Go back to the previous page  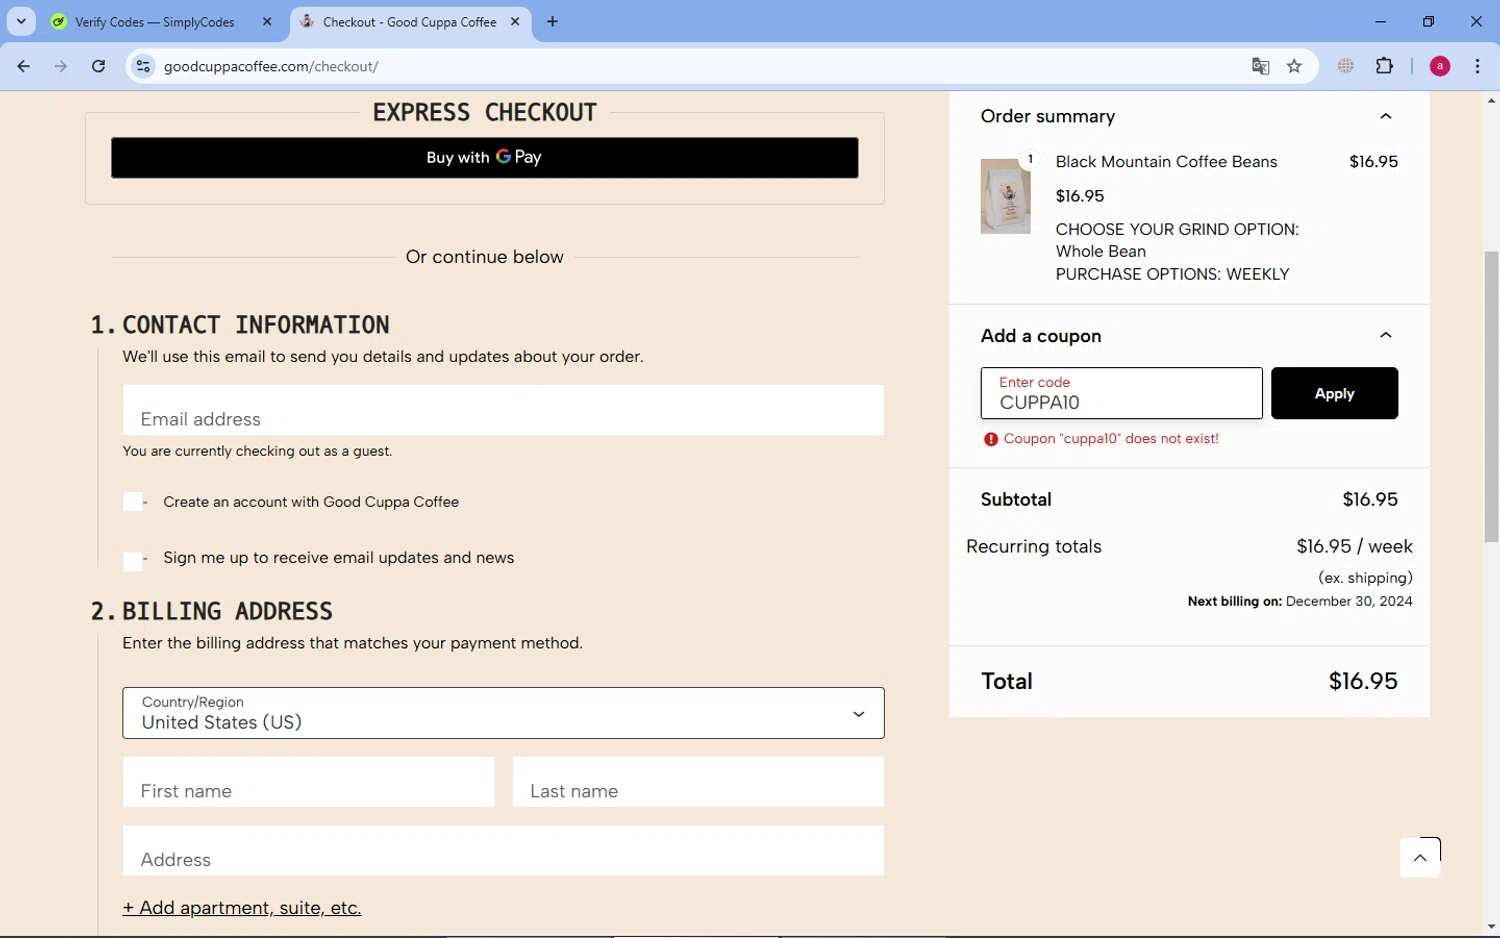click(x=24, y=66)
